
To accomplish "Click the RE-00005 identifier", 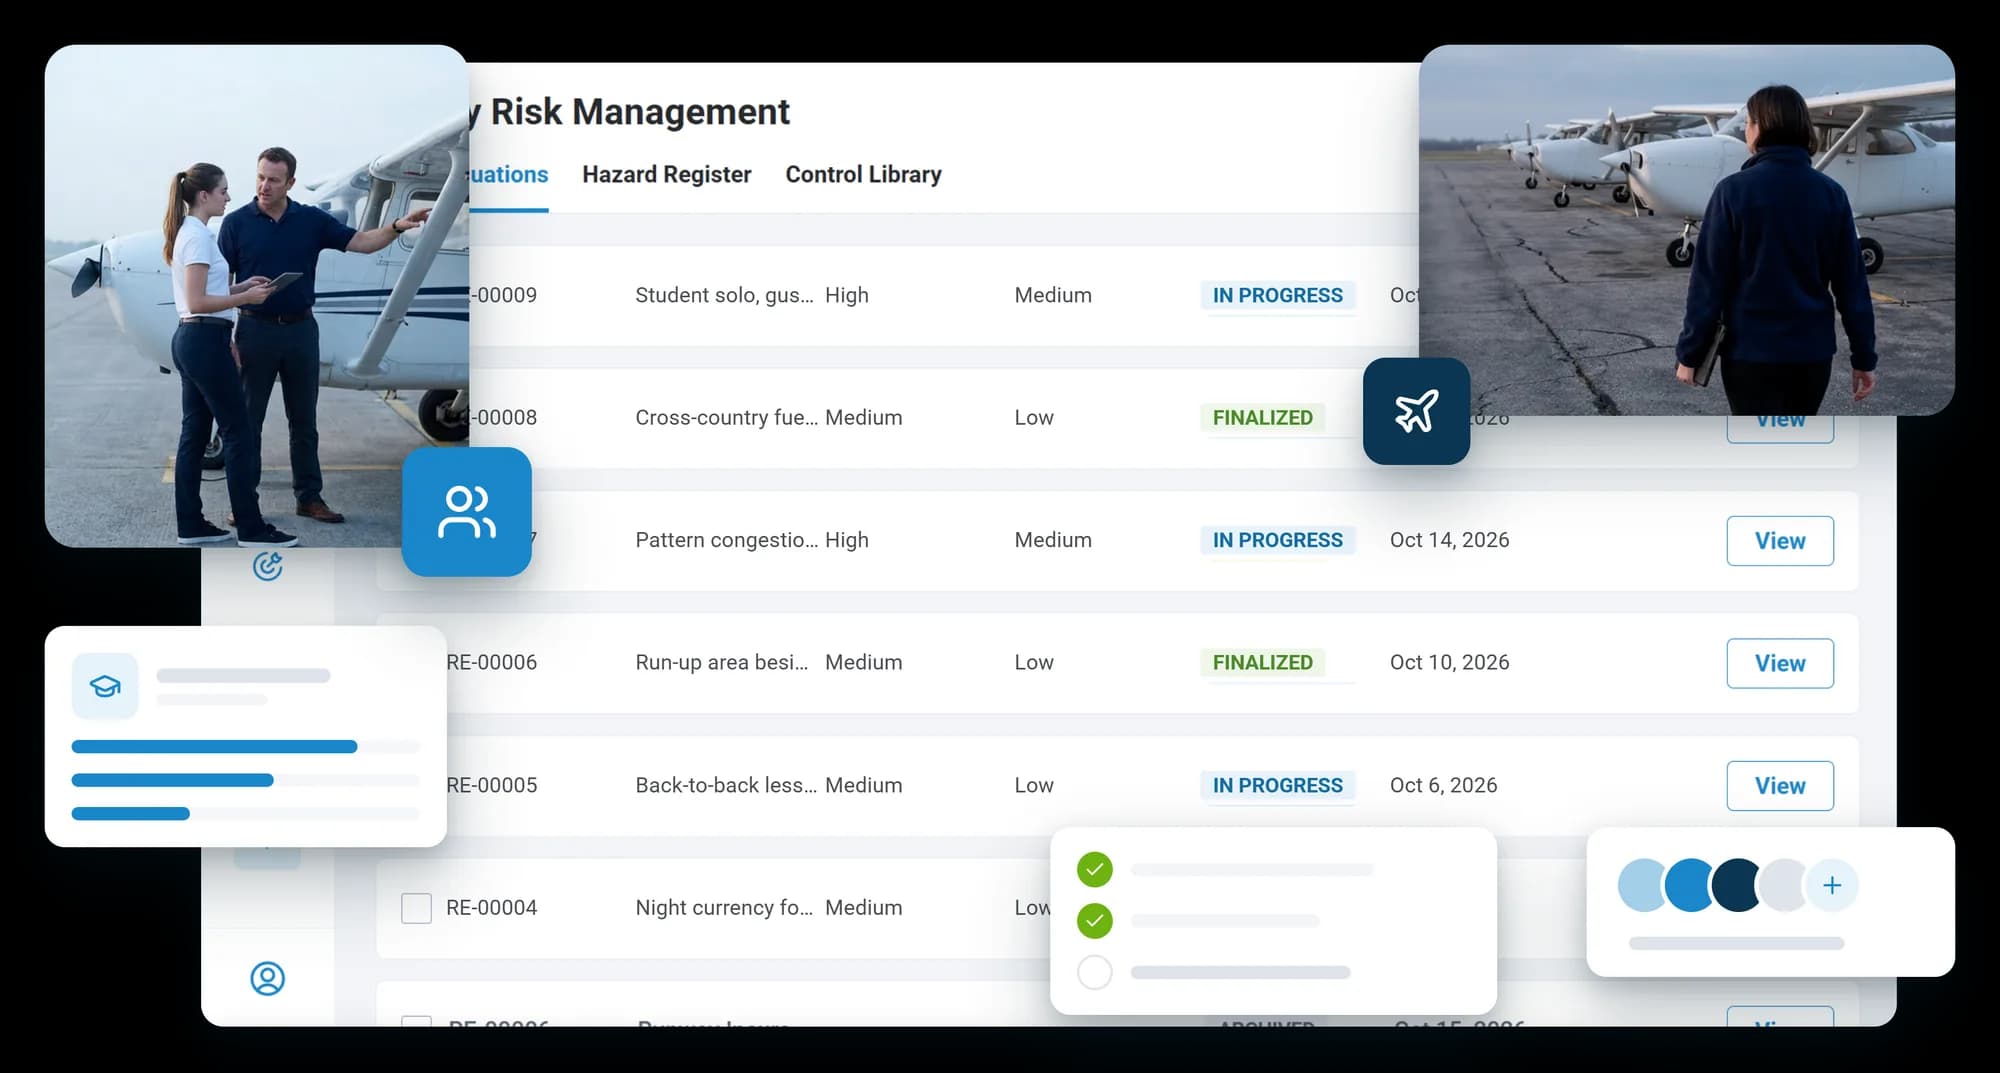I will point(491,786).
